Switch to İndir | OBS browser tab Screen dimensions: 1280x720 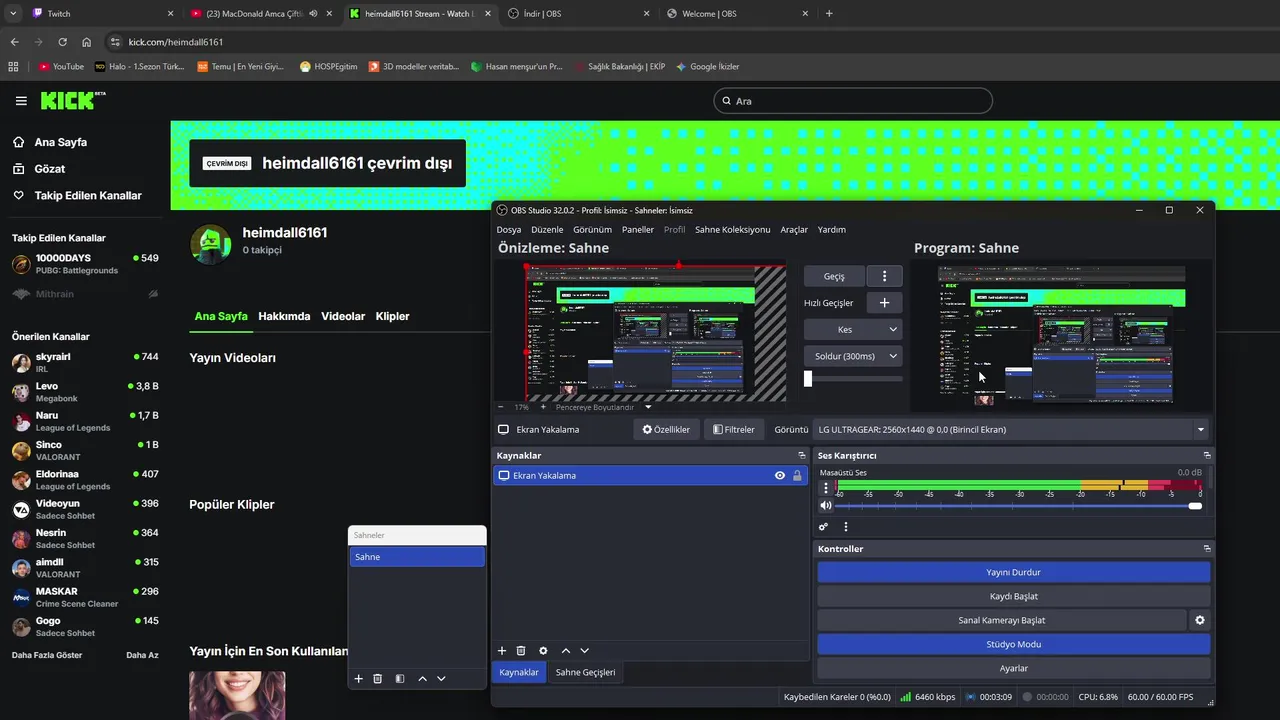(x=577, y=13)
